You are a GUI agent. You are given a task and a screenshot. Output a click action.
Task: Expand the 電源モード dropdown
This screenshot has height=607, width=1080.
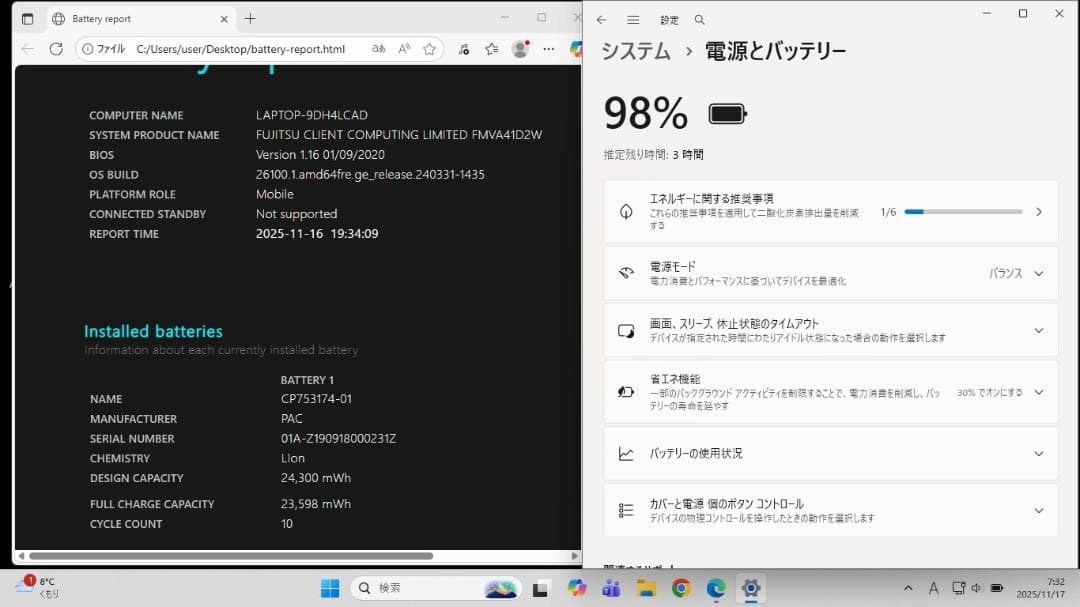click(1040, 271)
